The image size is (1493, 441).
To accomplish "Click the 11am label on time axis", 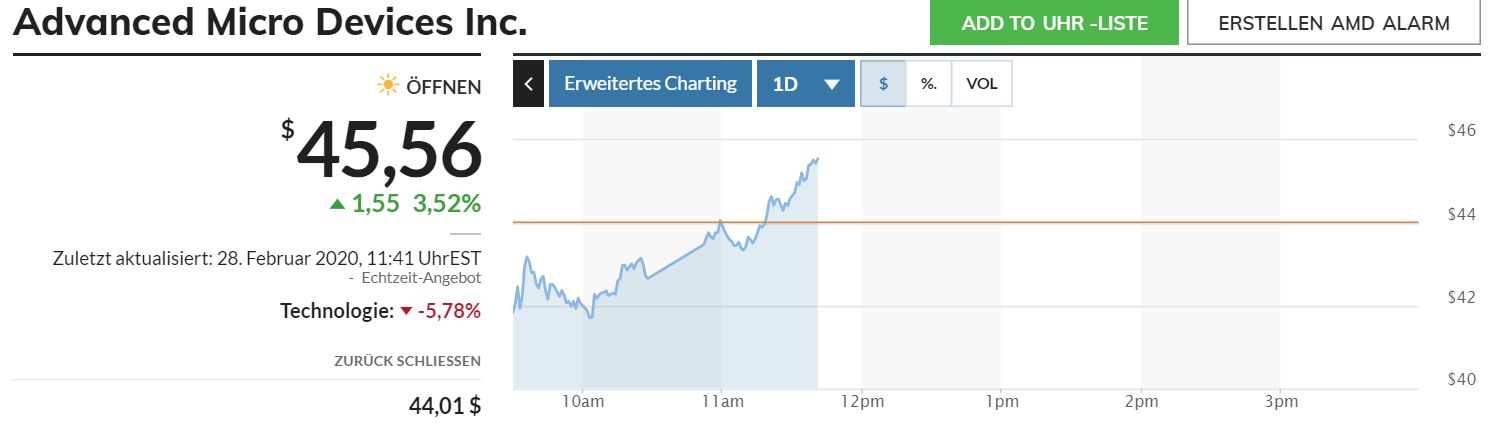I will tap(722, 402).
